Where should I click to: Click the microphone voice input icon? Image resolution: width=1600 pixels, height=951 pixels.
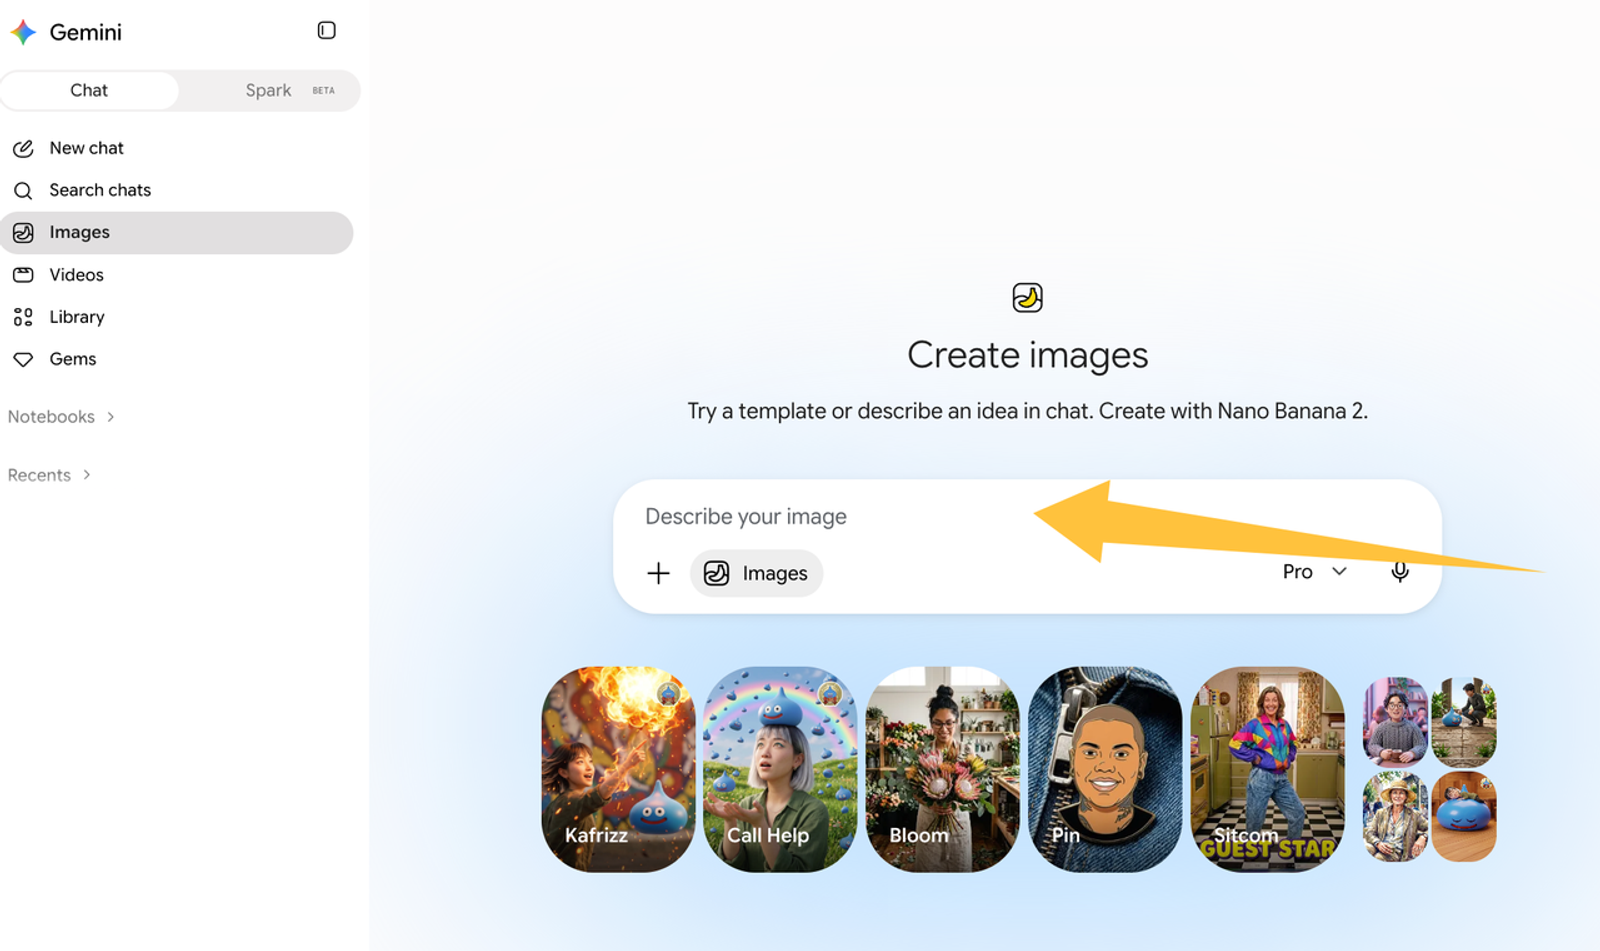pos(1400,572)
